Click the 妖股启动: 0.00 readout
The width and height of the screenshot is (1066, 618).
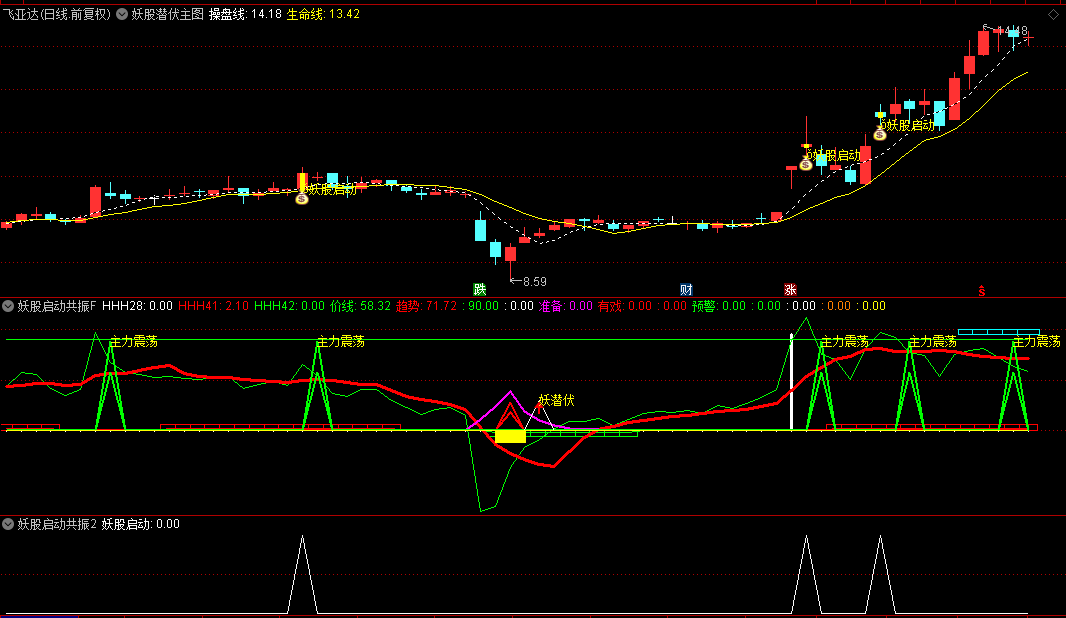coord(141,524)
